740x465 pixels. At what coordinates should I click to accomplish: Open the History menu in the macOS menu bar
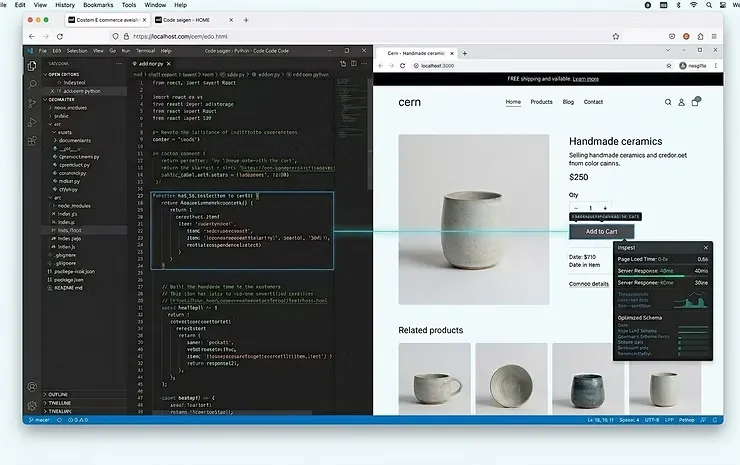65,5
